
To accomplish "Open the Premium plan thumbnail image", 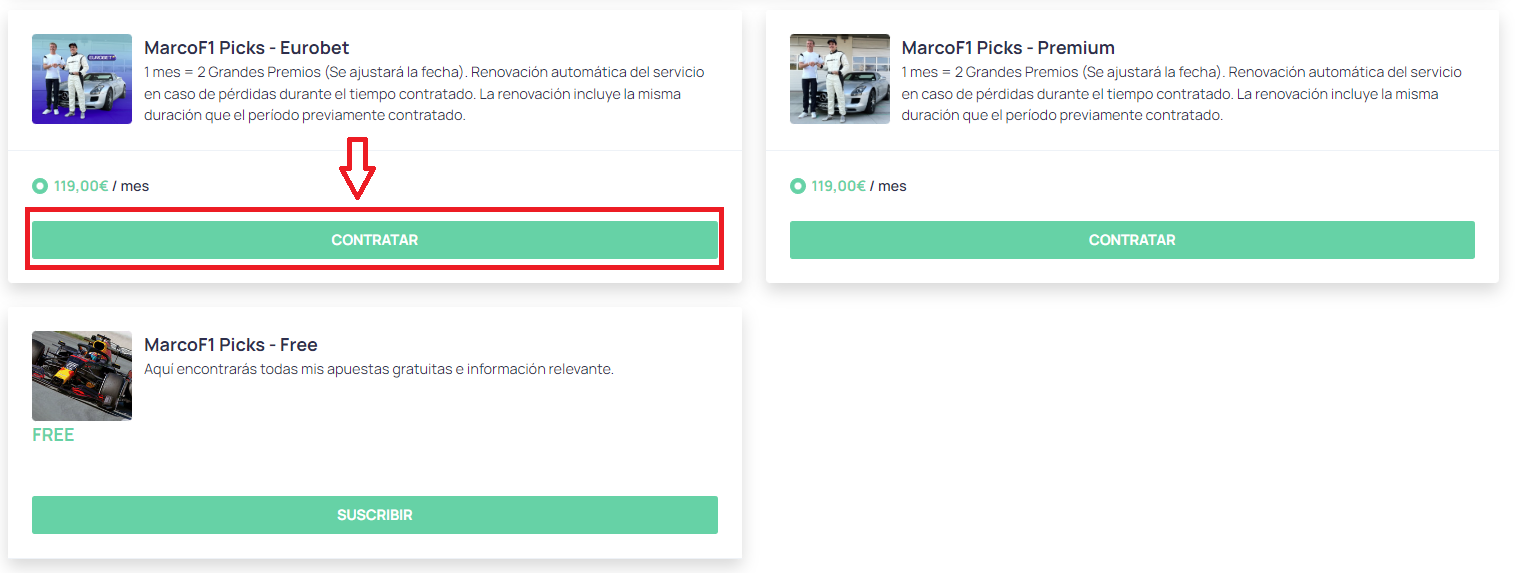I will coord(840,79).
